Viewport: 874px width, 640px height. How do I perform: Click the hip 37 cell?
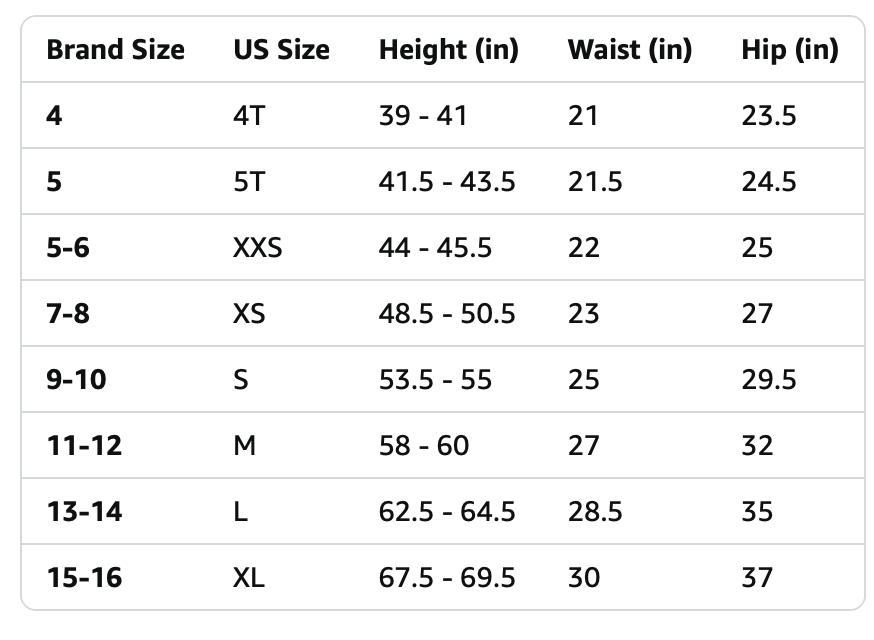757,577
